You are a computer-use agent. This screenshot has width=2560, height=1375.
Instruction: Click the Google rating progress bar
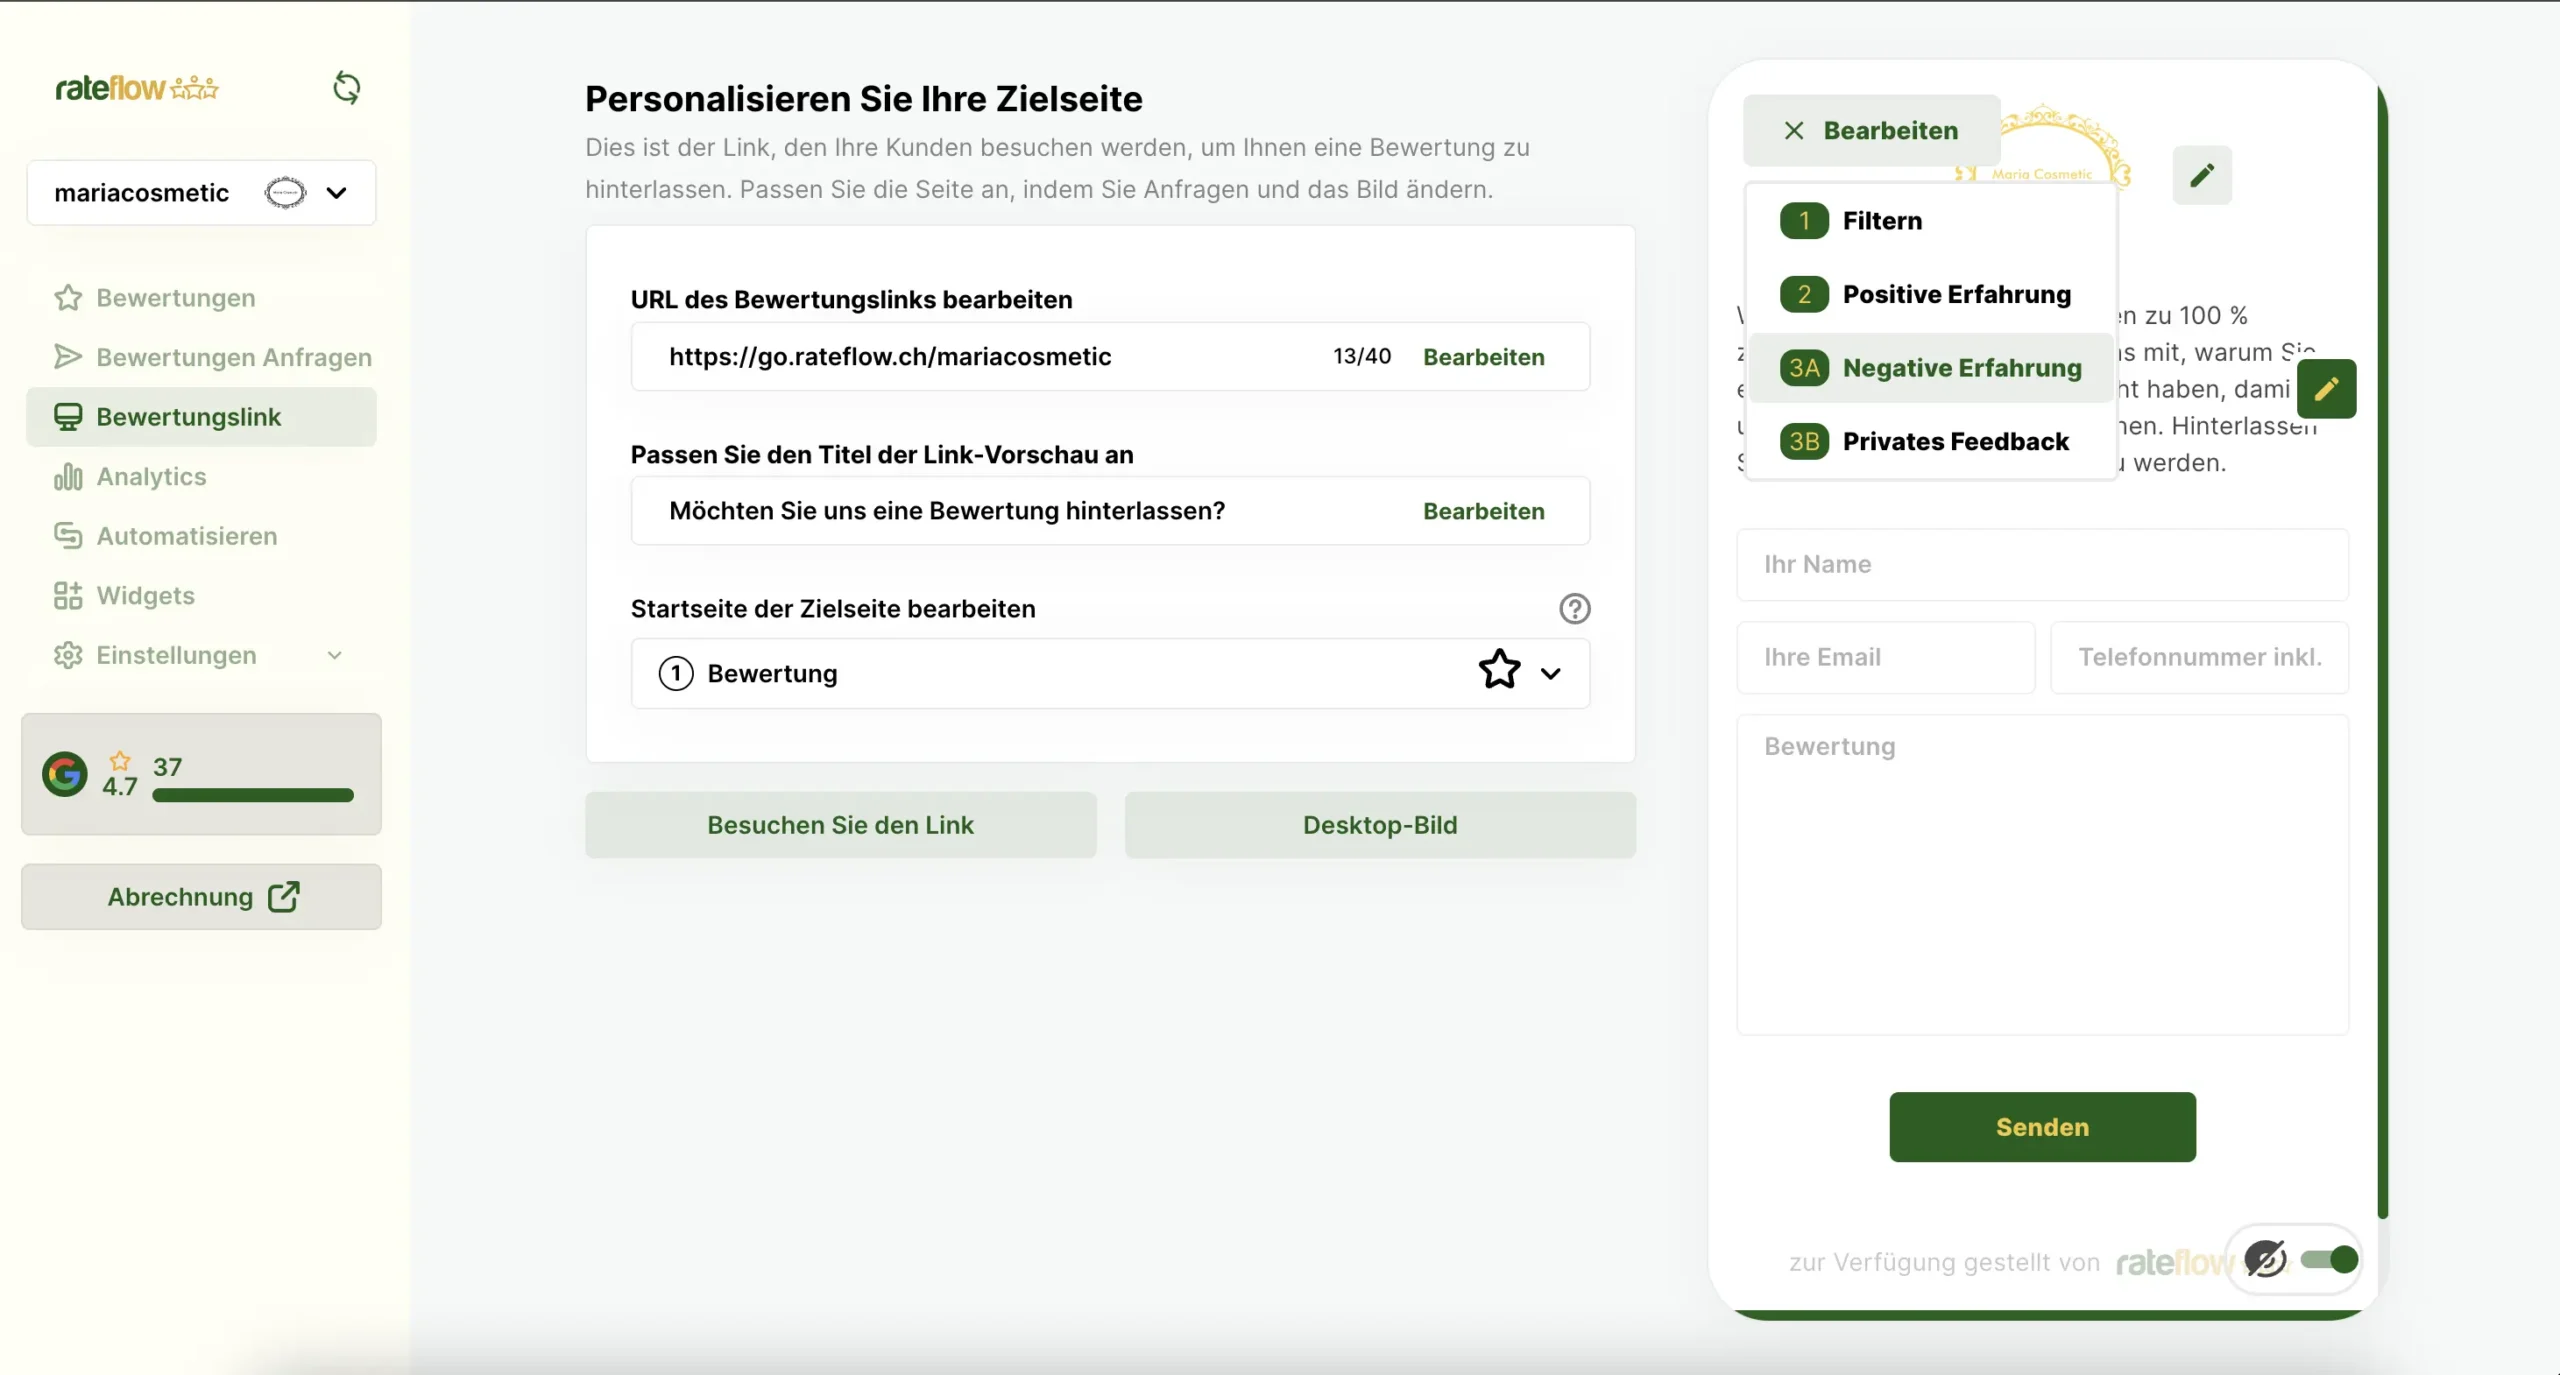(x=253, y=796)
